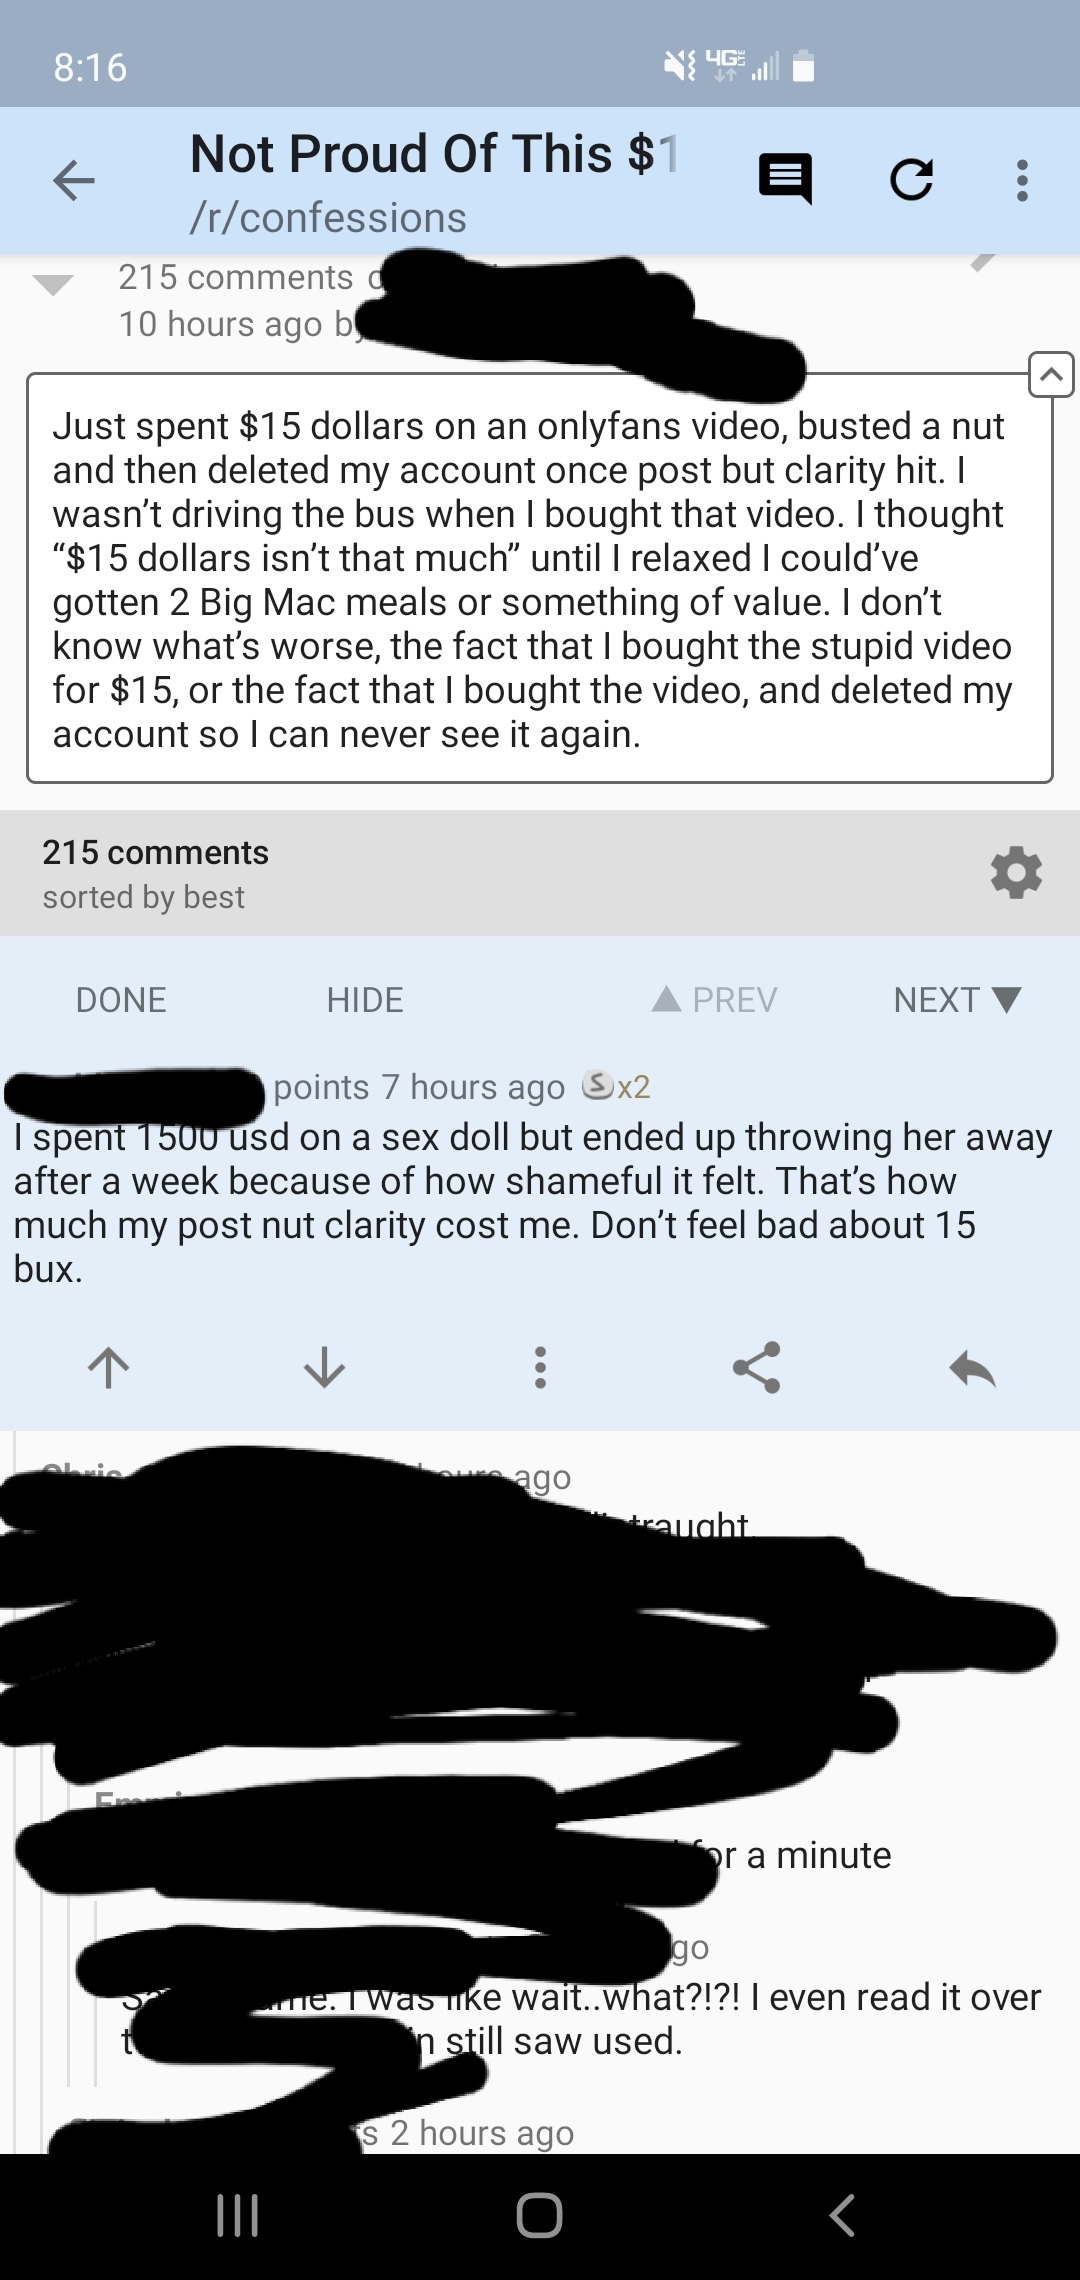Go to PREV comment
The height and width of the screenshot is (2280, 1080).
coord(715,999)
